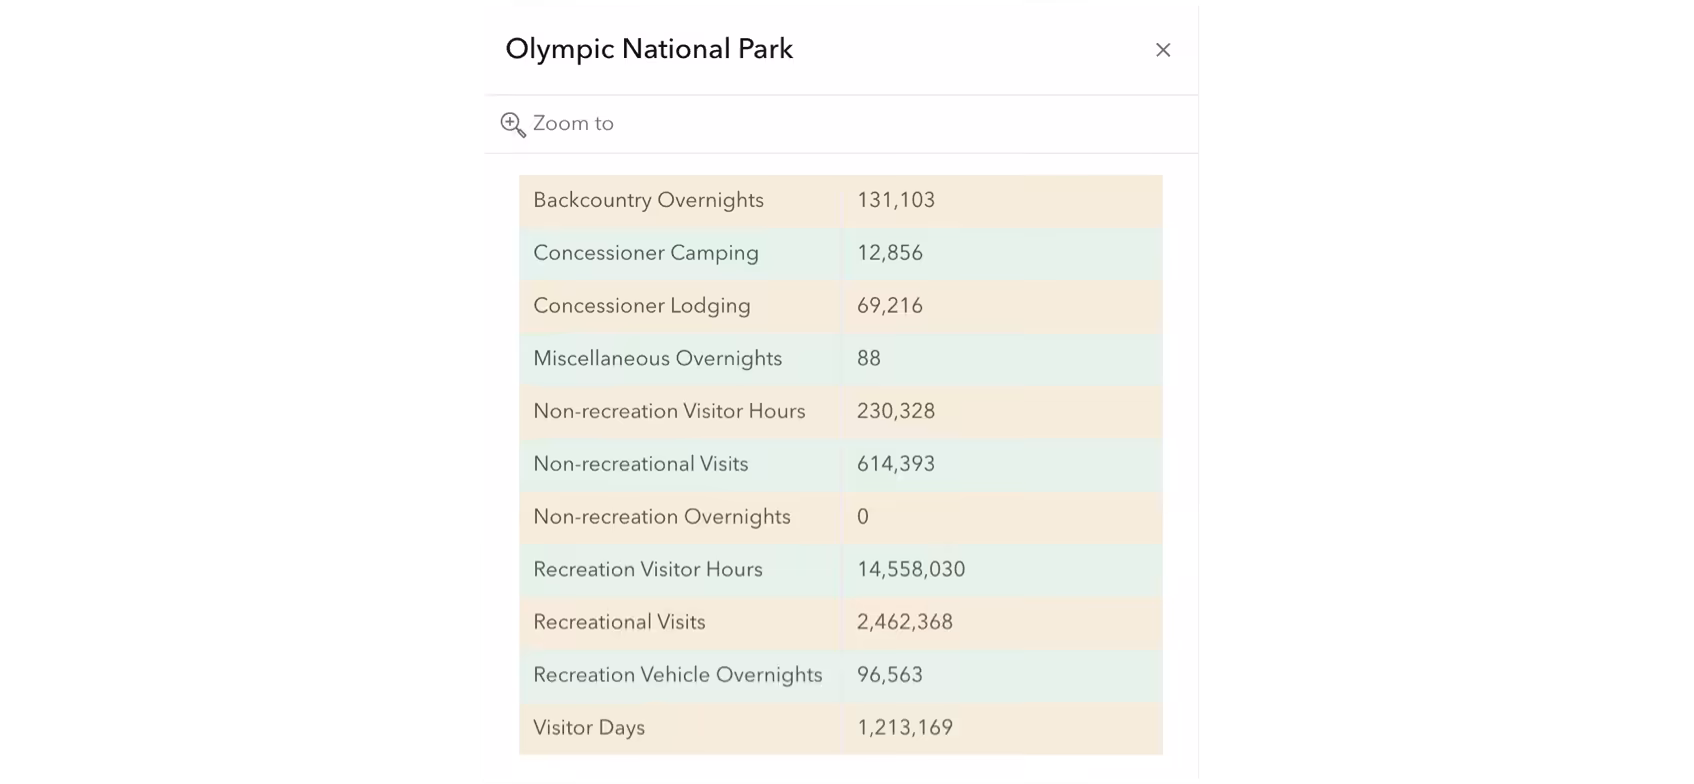Click the Non-recreational Visits label
Image resolution: width=1694 pixels, height=784 pixels.
point(641,464)
